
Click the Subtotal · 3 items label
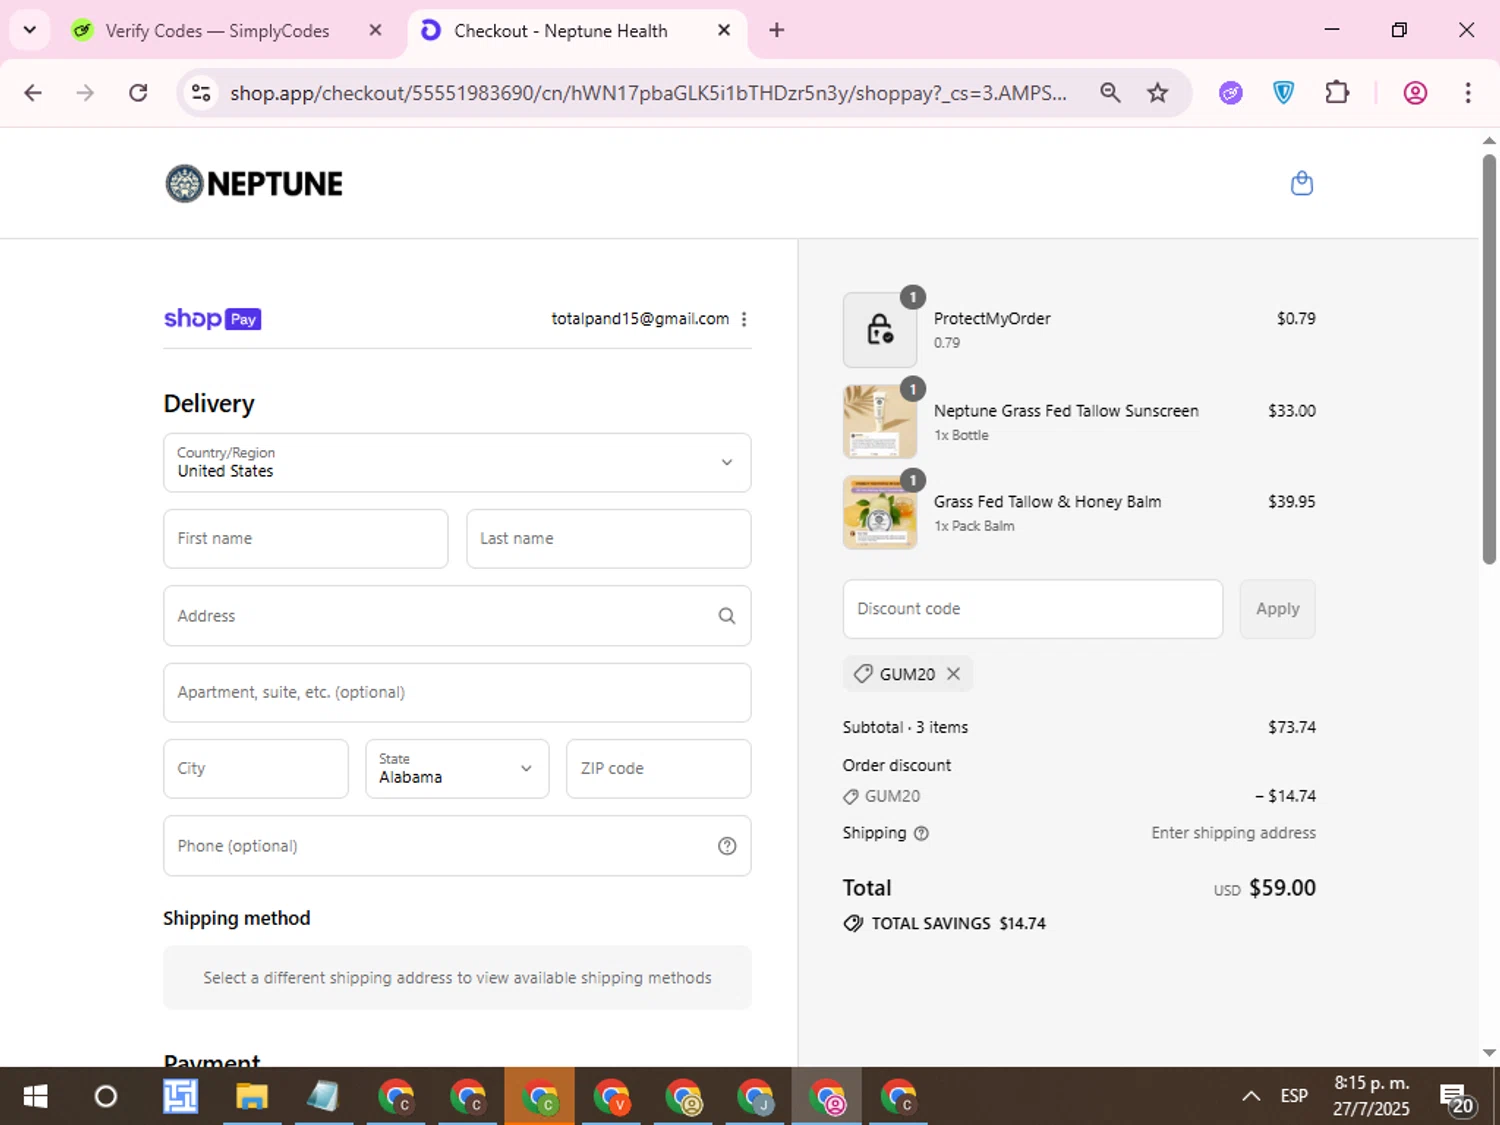(905, 728)
